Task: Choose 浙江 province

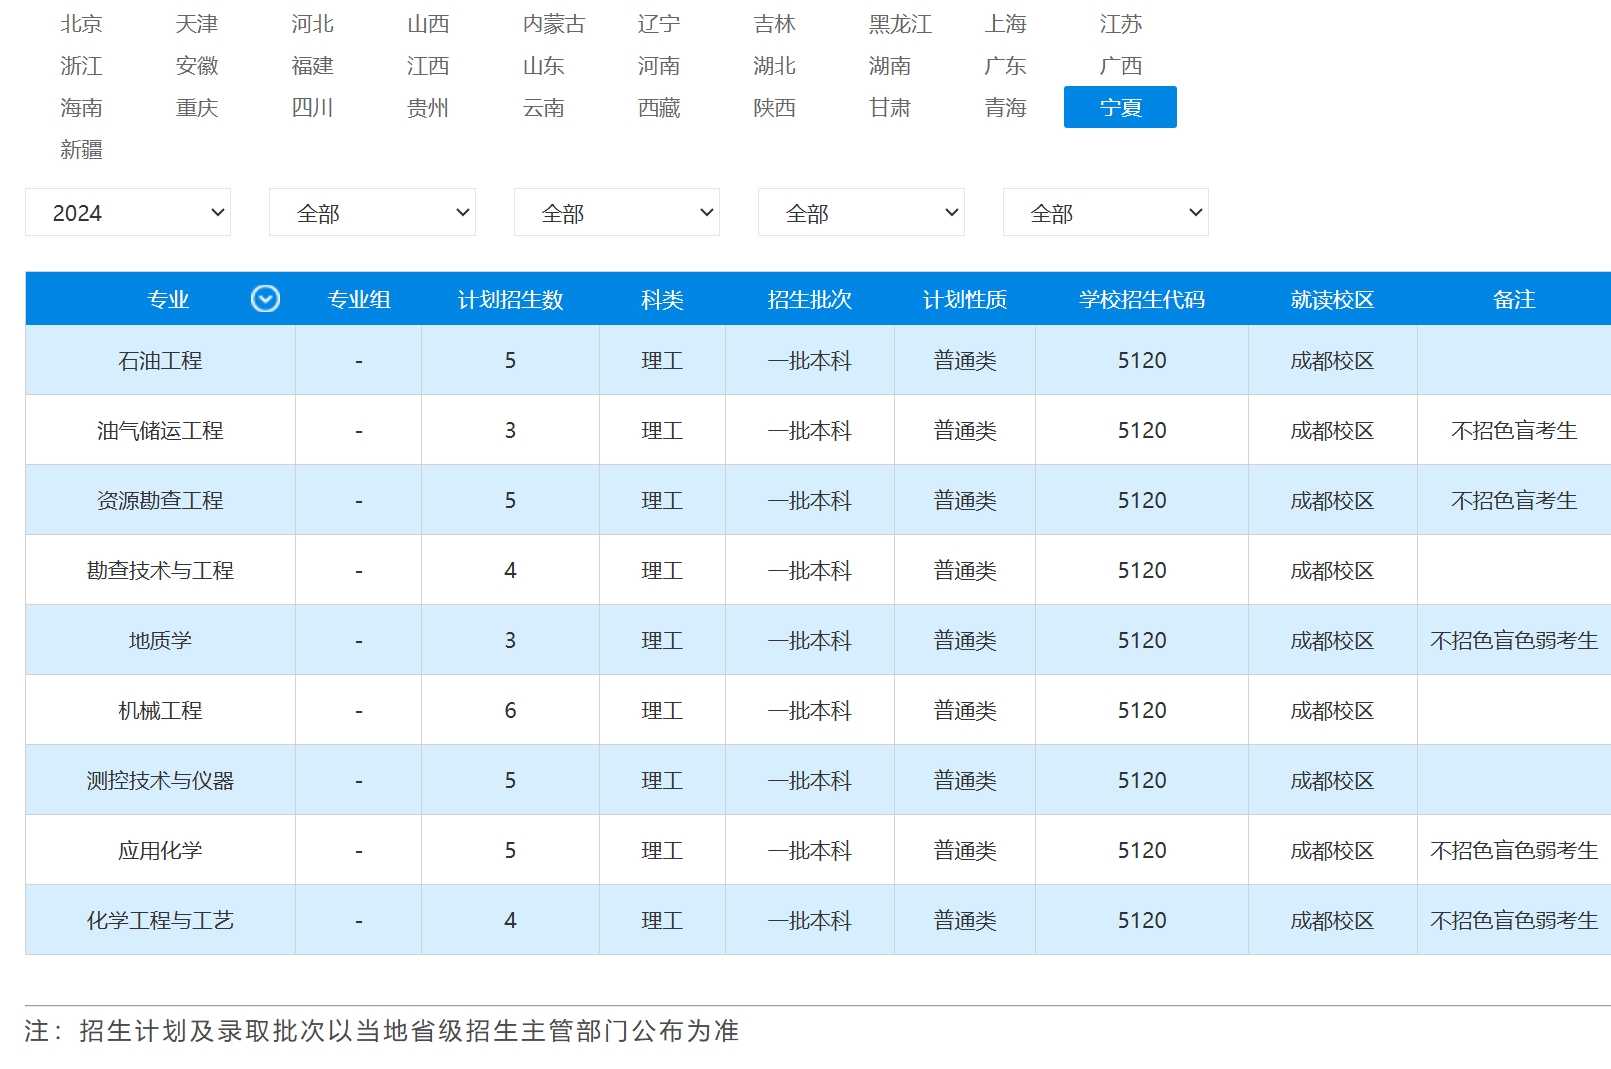Action: [81, 66]
